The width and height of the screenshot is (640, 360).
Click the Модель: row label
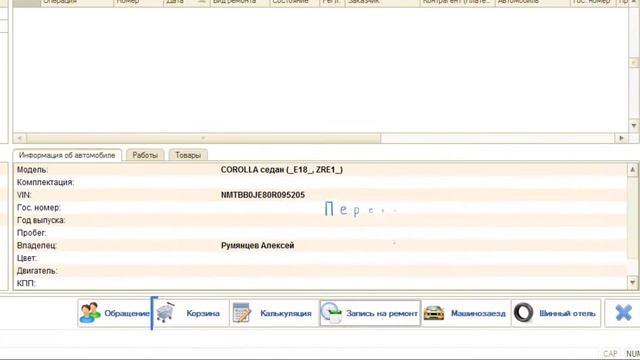coord(32,170)
